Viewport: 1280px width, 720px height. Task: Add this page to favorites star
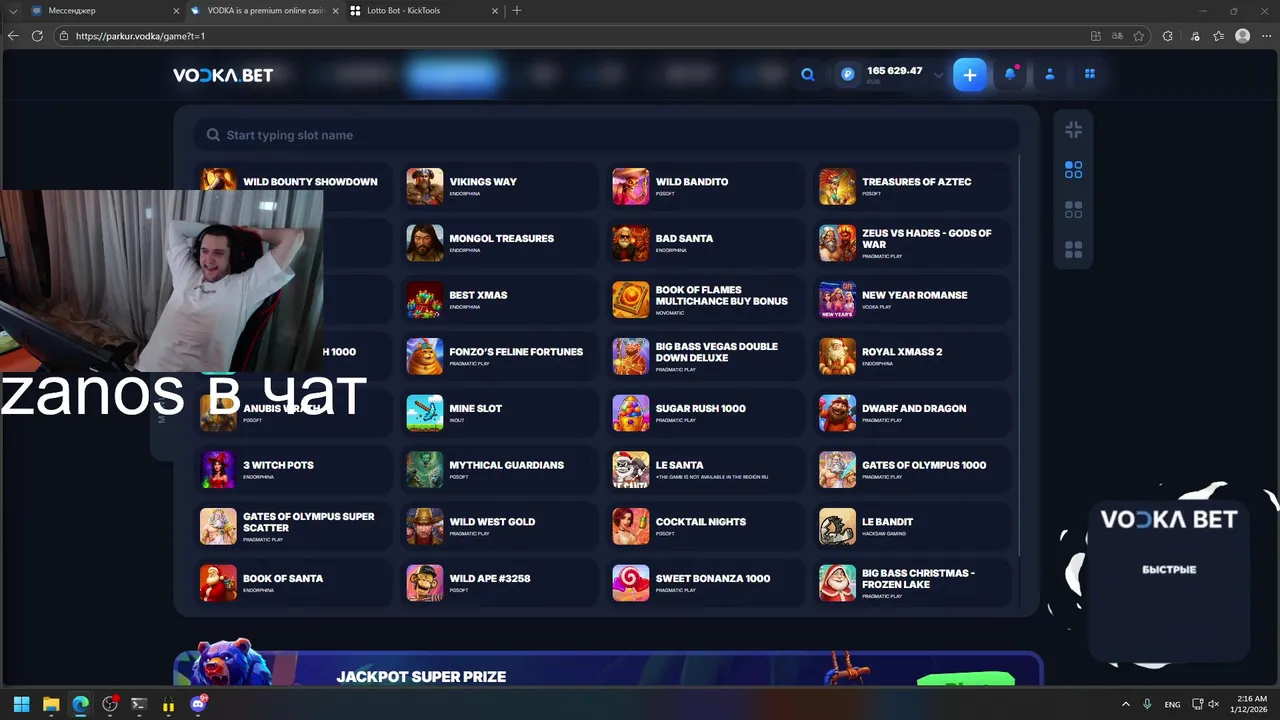pos(1139,36)
